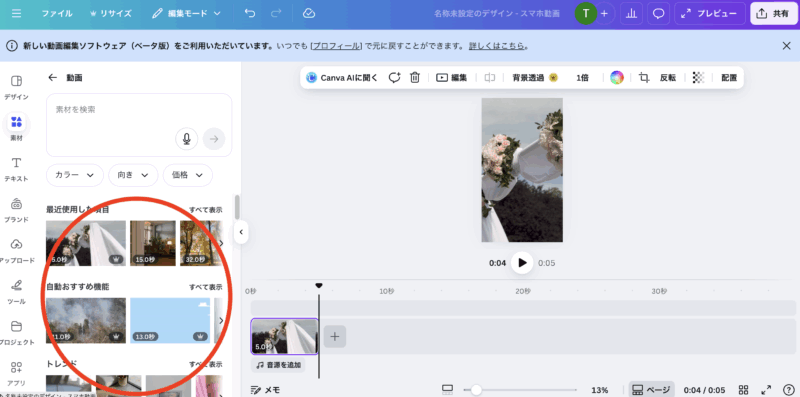Open the 配置 position panel
The image size is (800, 397).
point(729,78)
